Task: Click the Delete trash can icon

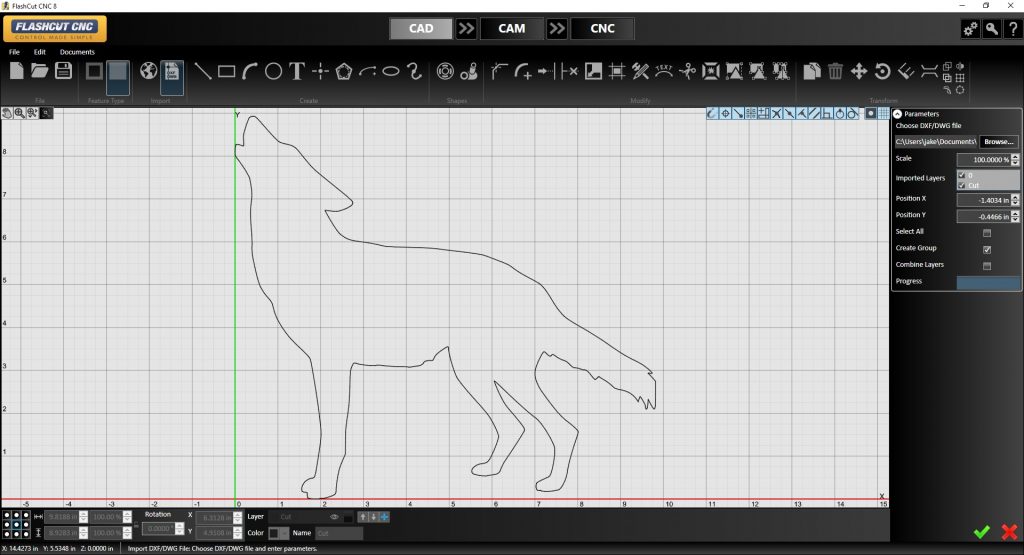Action: point(834,71)
